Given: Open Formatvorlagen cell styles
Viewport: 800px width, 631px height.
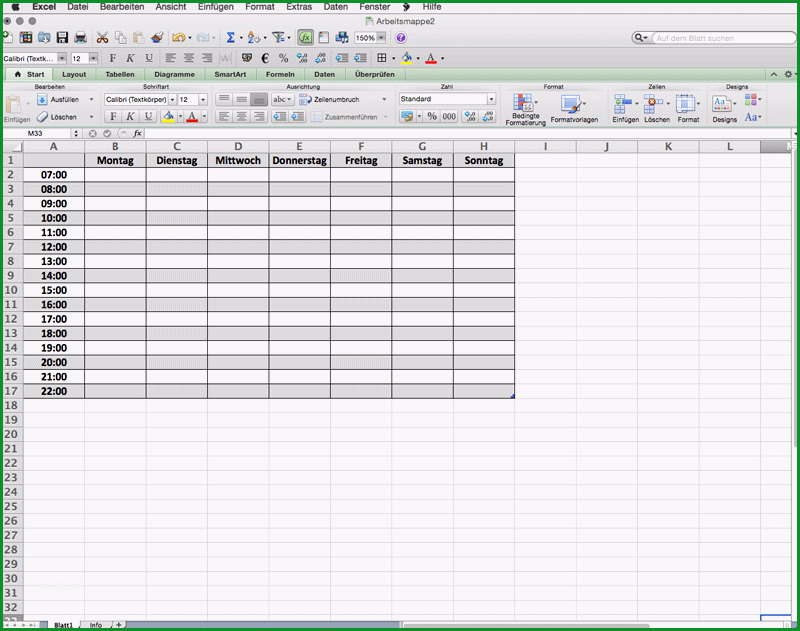Looking at the screenshot, I should click(574, 109).
